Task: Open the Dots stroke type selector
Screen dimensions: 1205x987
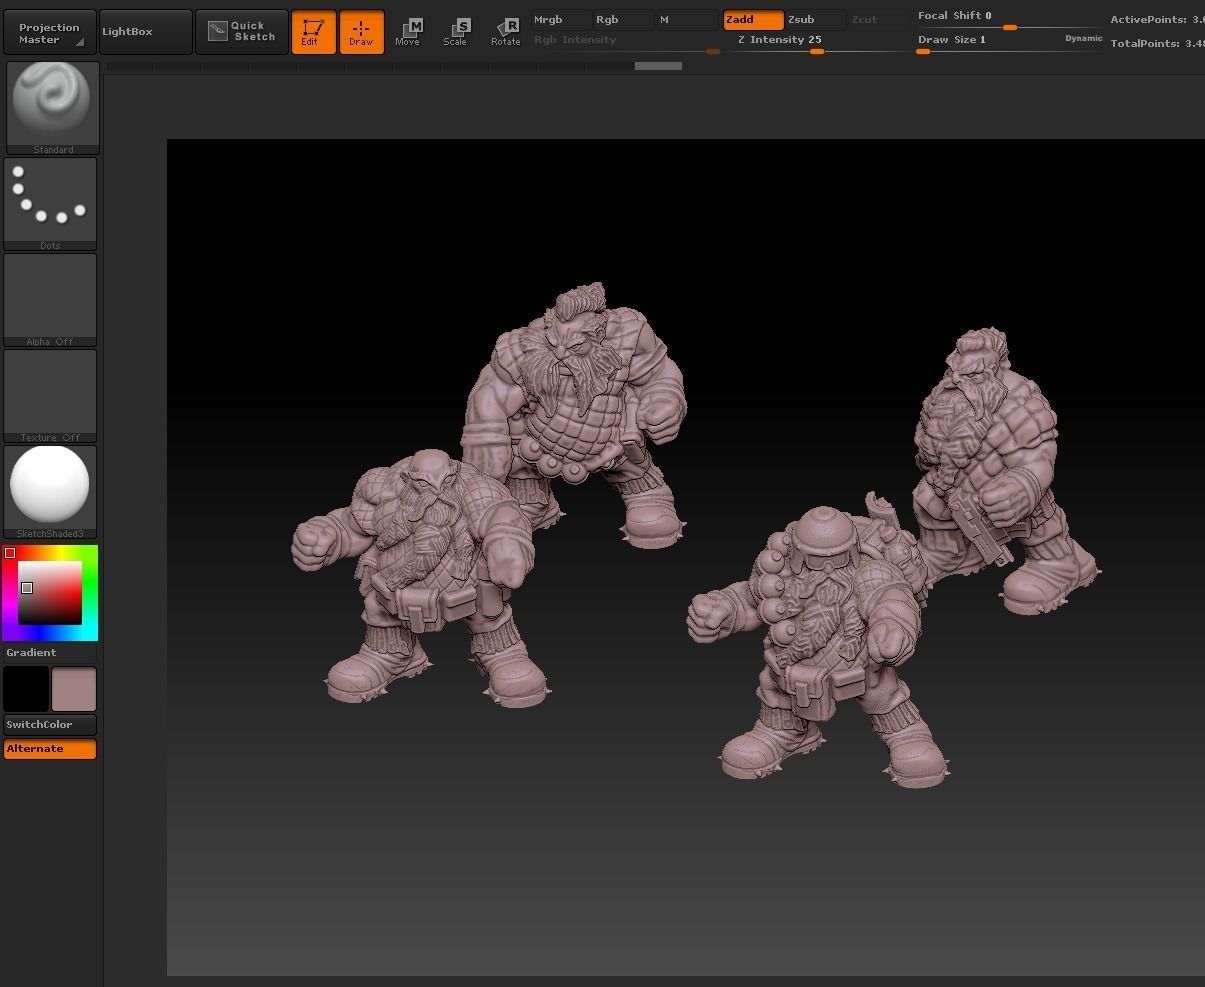Action: click(50, 204)
